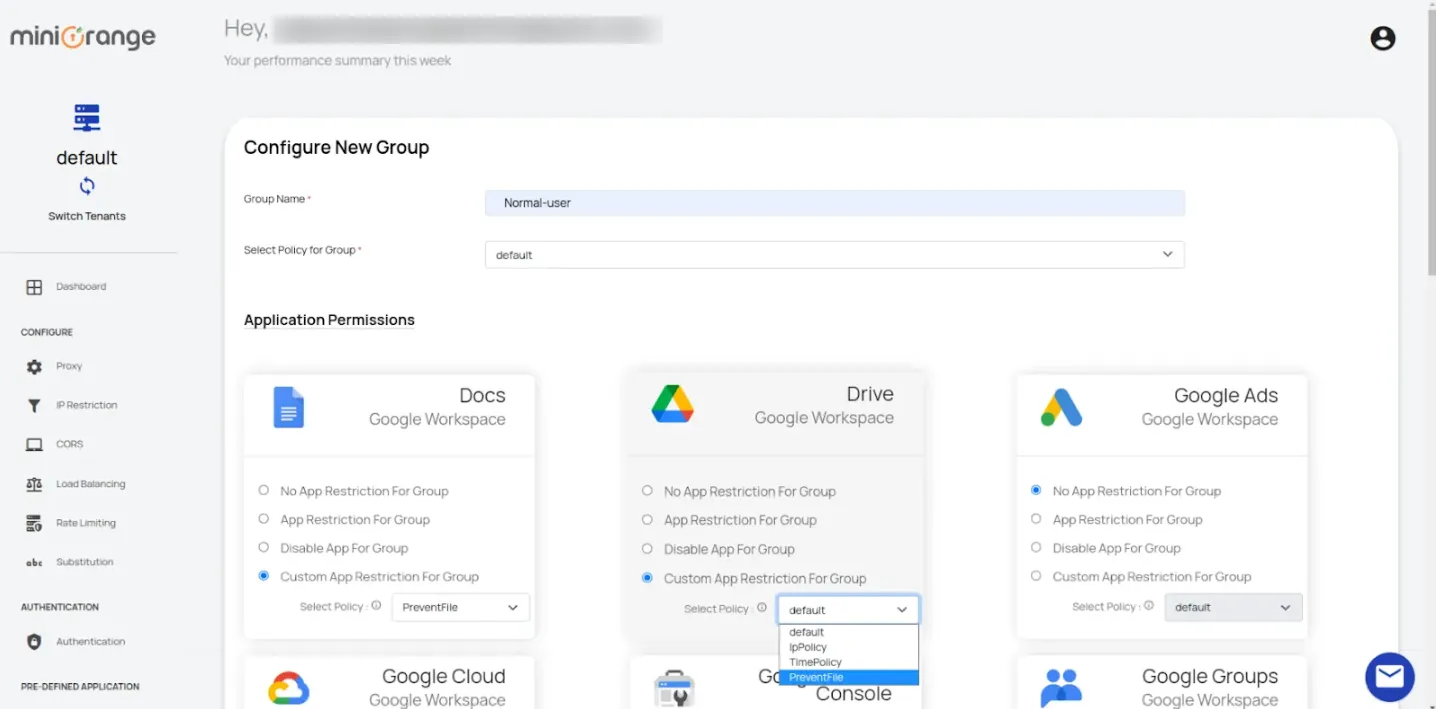Select No App Restriction for Docs
Viewport: 1436px width, 709px height.
264,490
